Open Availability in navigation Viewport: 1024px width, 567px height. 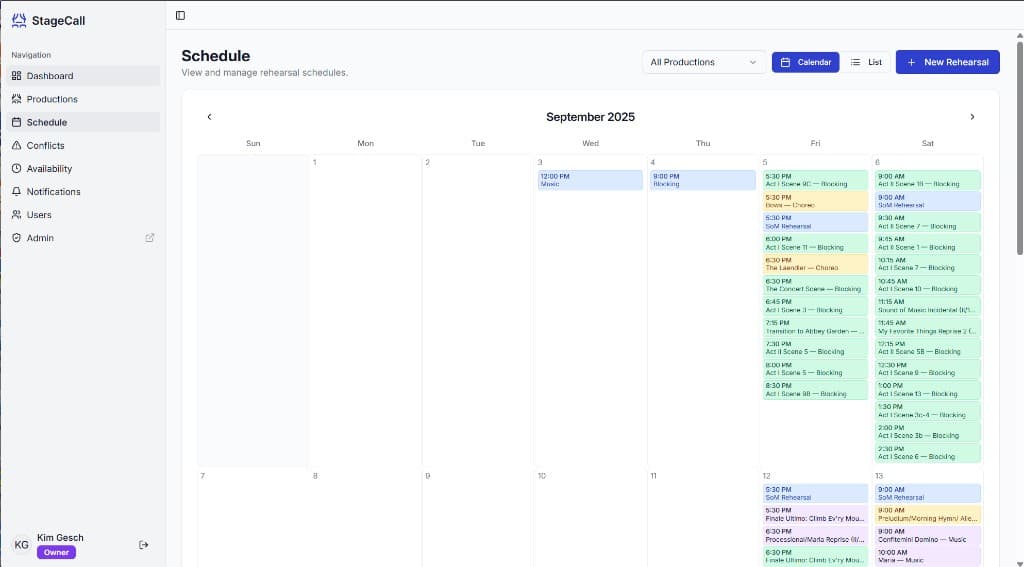tap(83, 169)
